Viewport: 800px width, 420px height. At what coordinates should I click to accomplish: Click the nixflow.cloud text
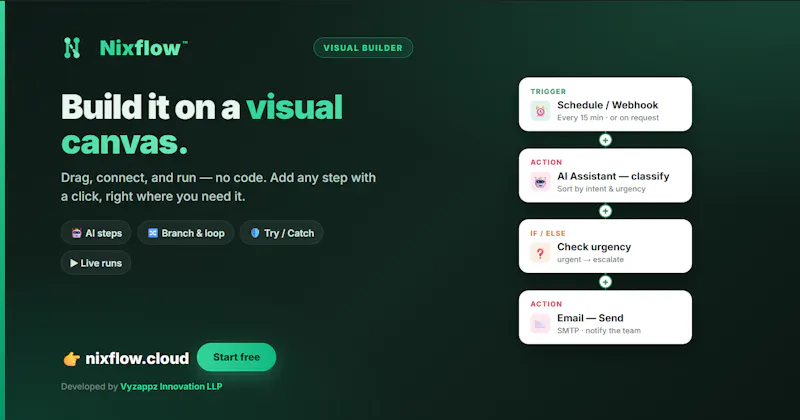137,358
